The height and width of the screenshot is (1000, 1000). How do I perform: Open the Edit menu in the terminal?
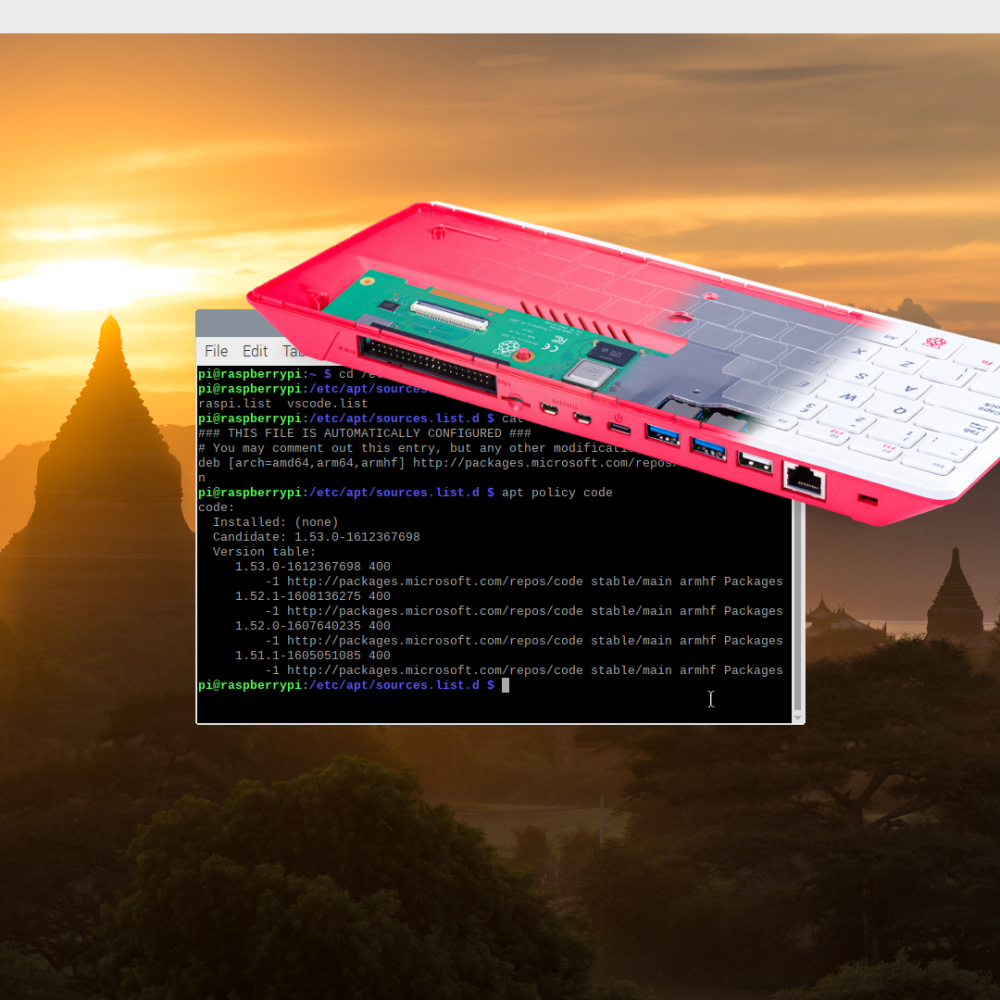(x=255, y=351)
